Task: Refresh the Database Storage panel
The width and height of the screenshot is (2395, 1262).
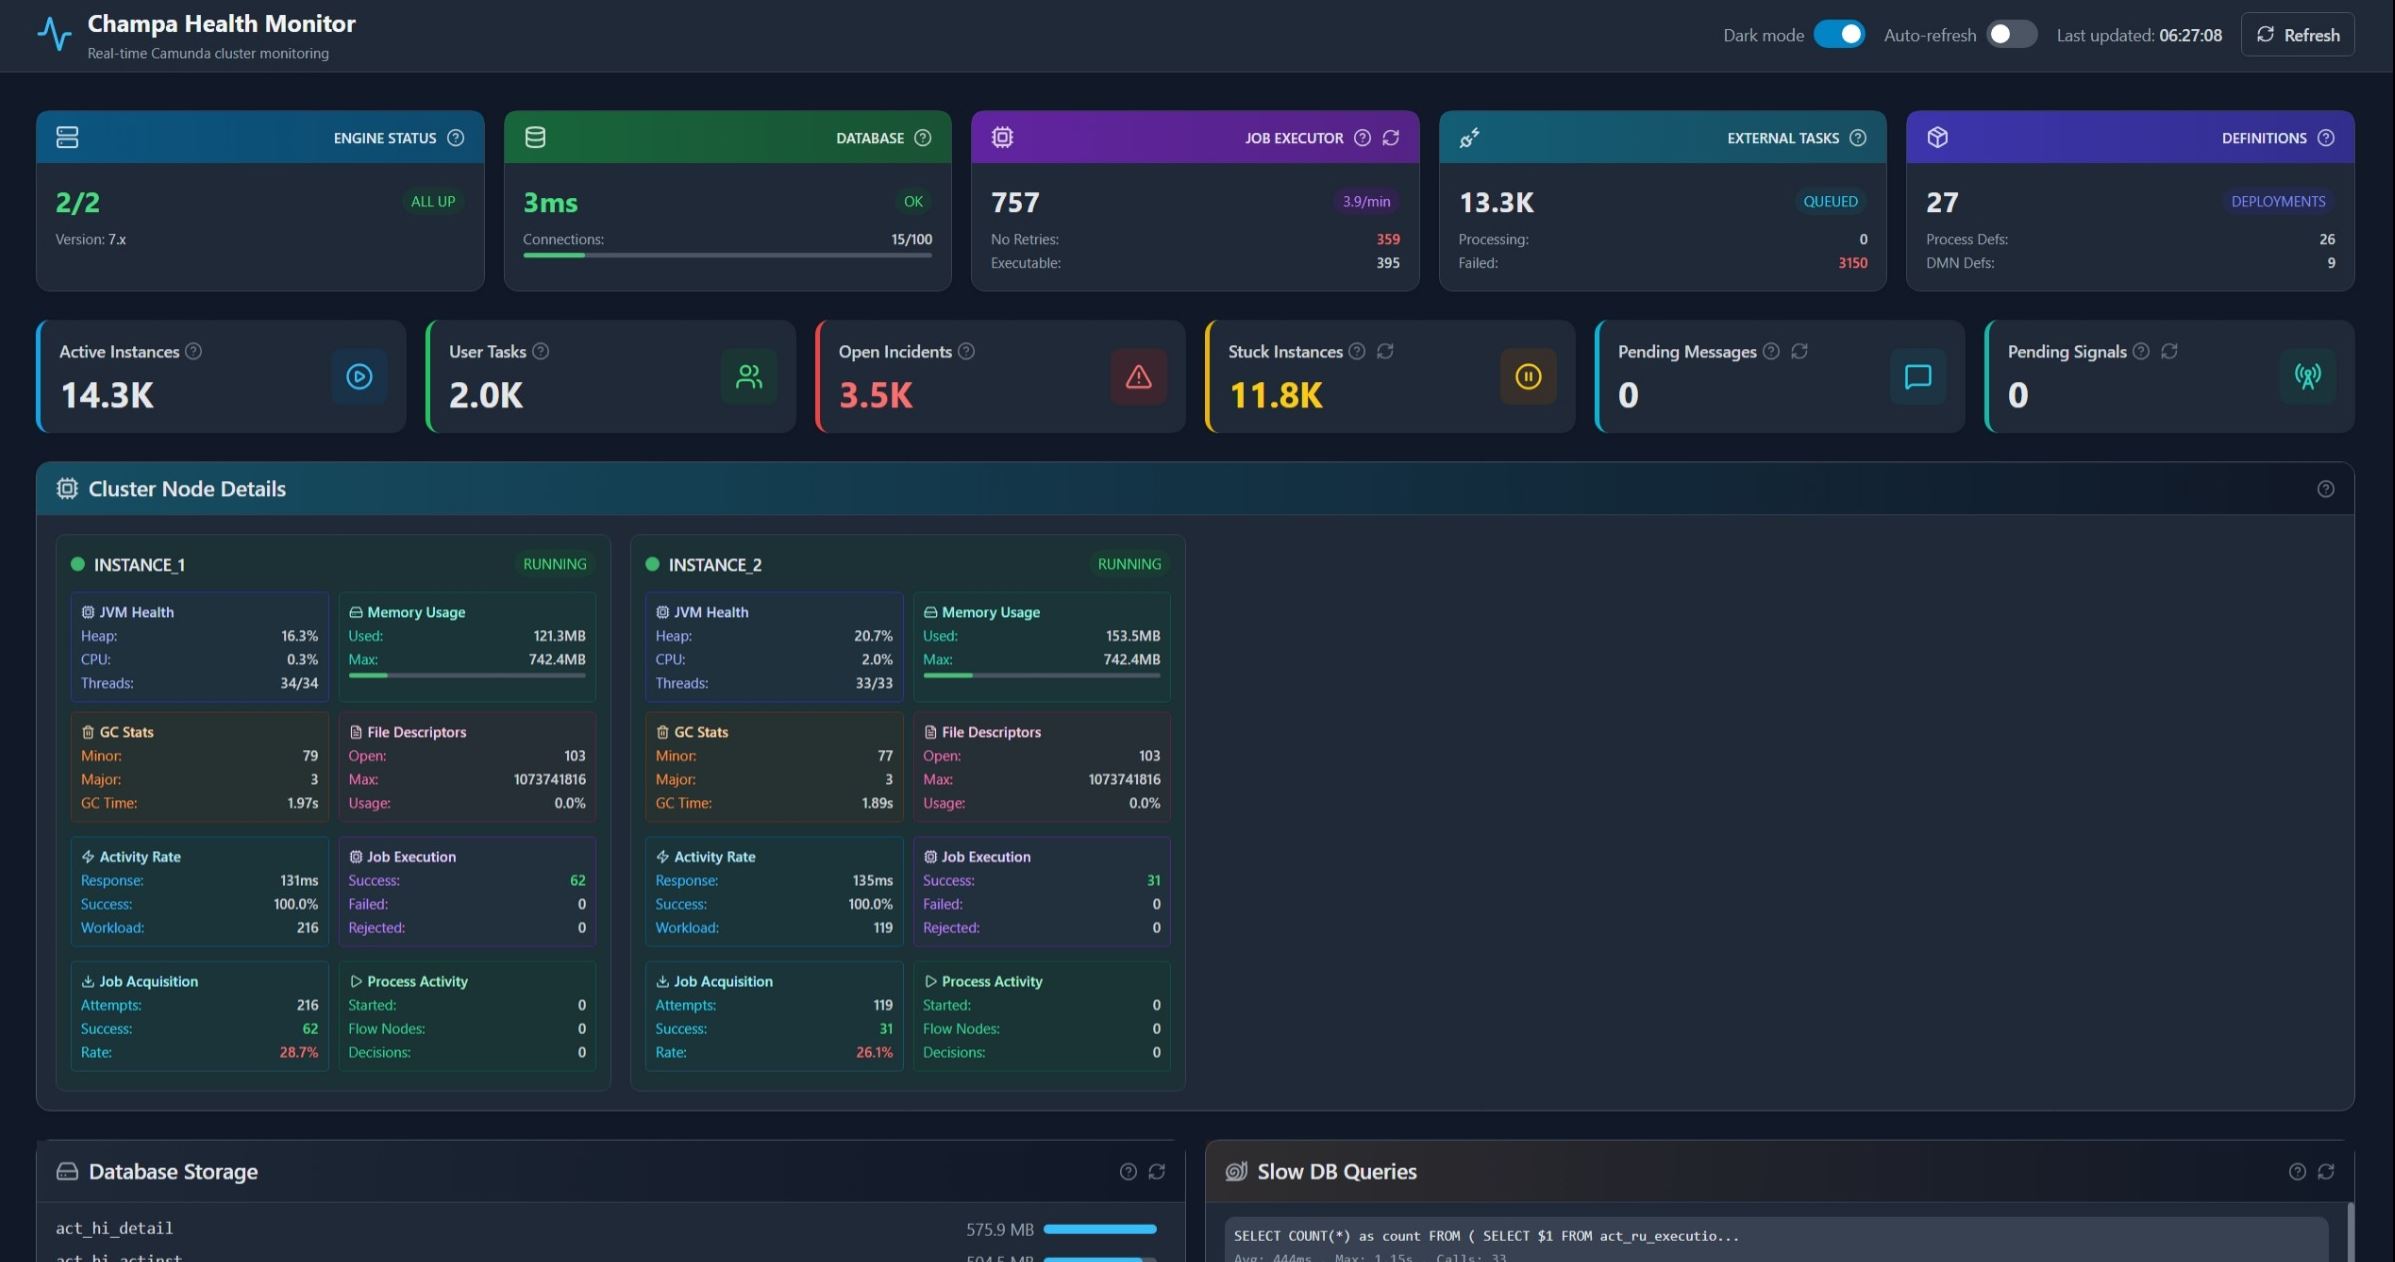Action: (x=1156, y=1171)
